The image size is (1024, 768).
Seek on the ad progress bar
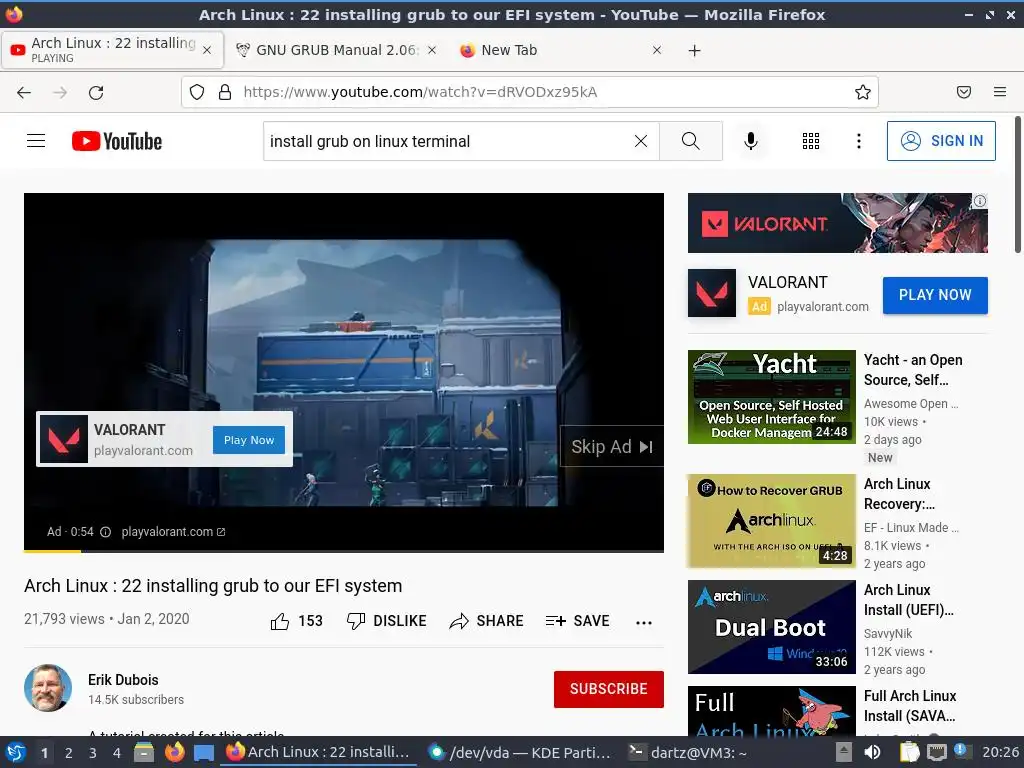pos(344,552)
